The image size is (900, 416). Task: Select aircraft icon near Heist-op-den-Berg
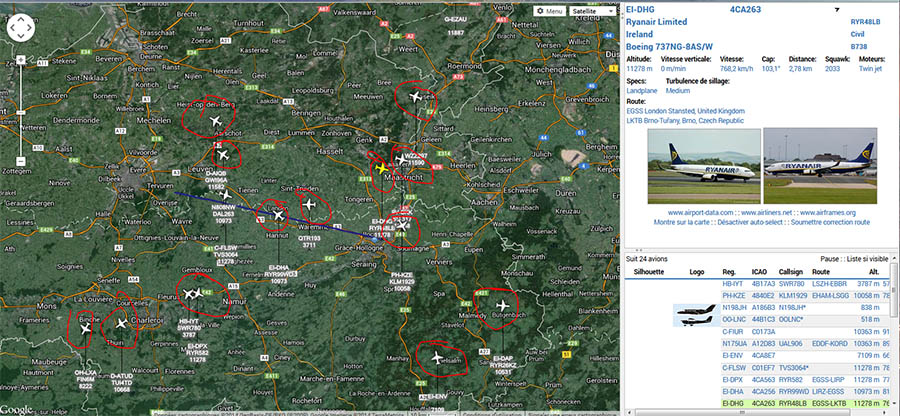(x=216, y=120)
